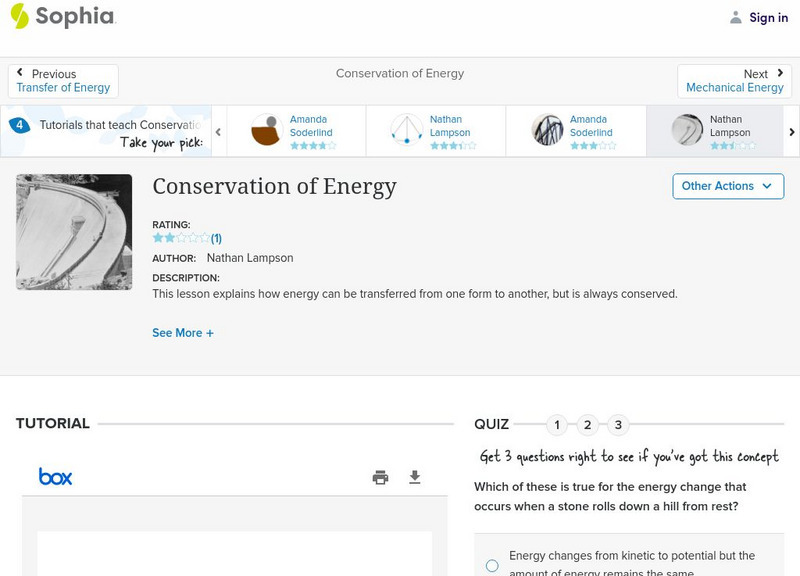Go to quiz question 3

tap(618, 425)
